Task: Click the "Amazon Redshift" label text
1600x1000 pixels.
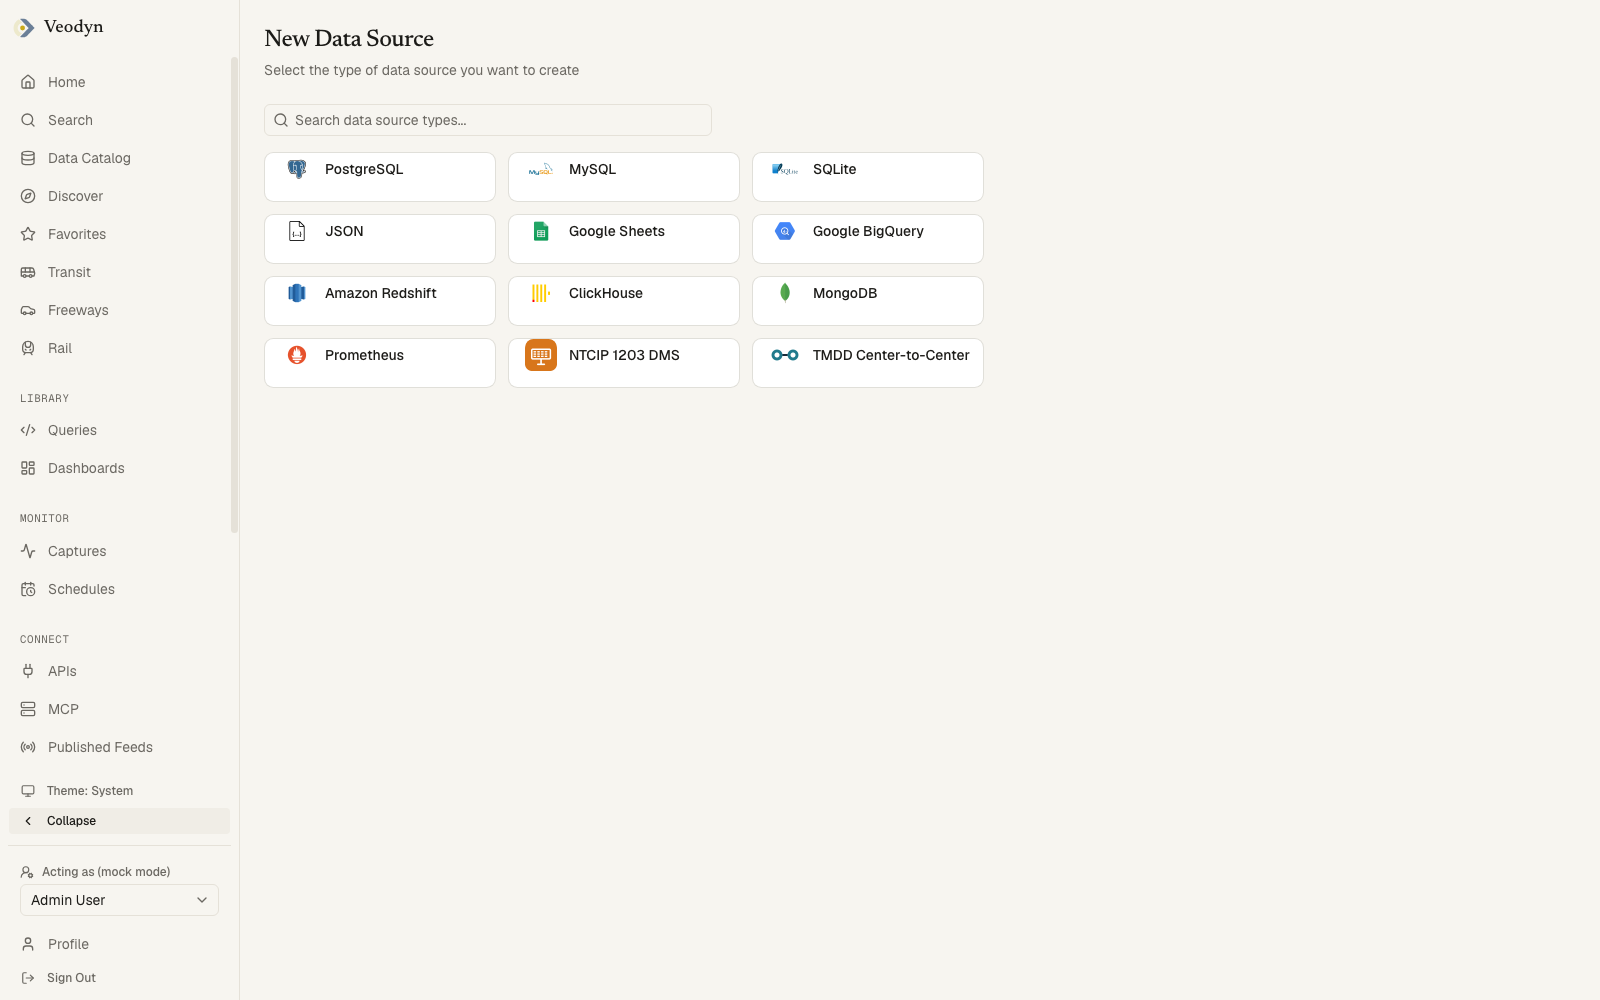Action: coord(380,293)
